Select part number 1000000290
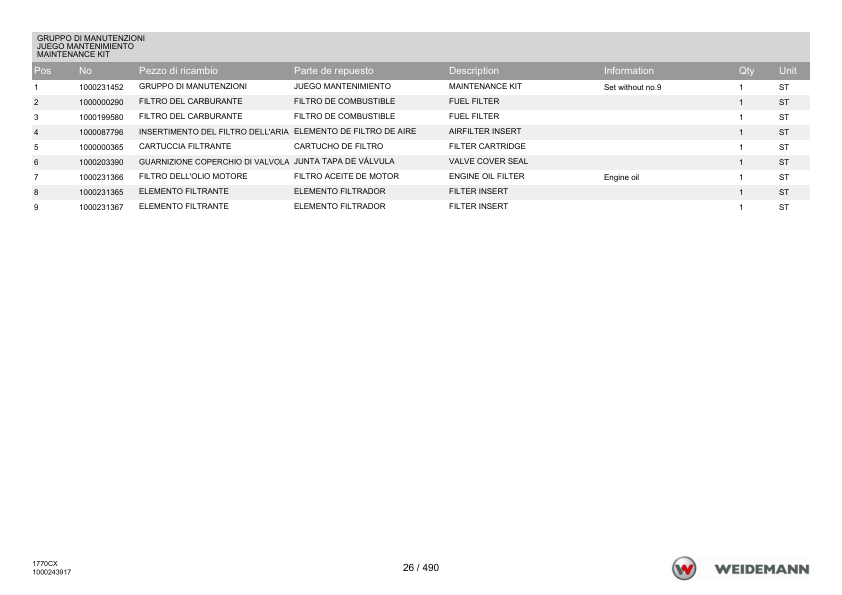The height and width of the screenshot is (595, 842). coord(101,102)
